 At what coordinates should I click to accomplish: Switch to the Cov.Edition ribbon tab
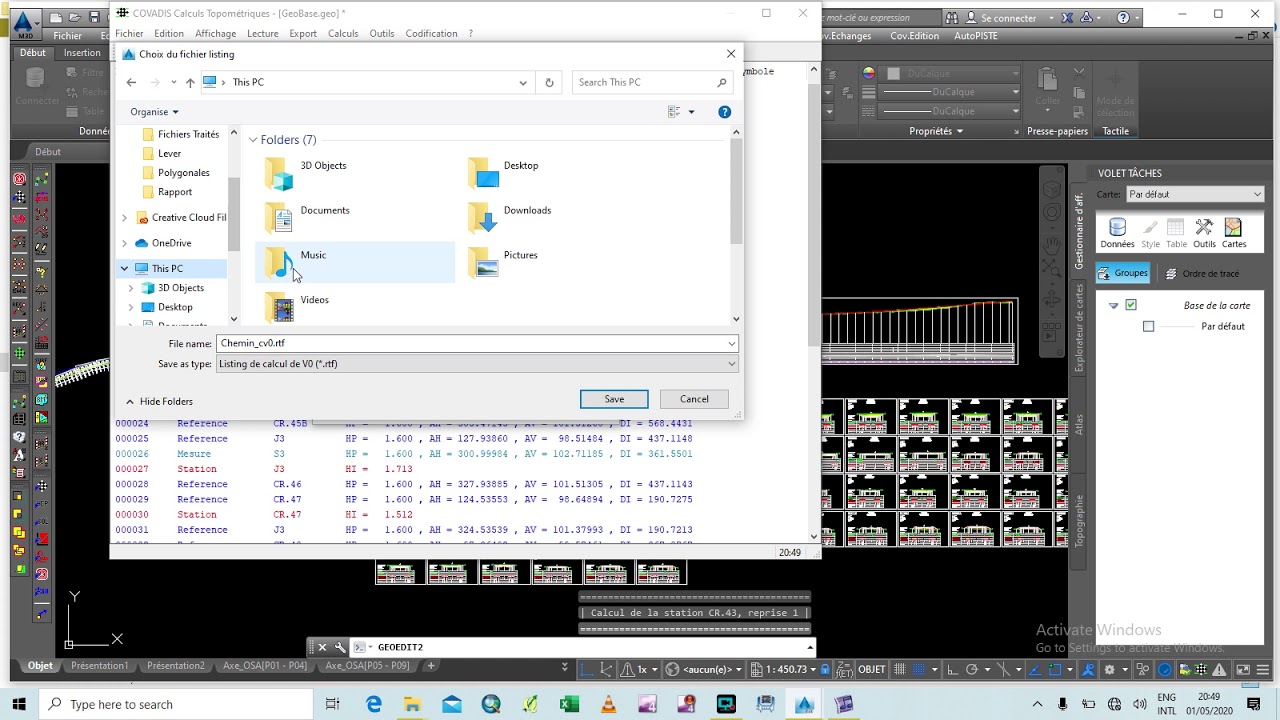click(914, 36)
